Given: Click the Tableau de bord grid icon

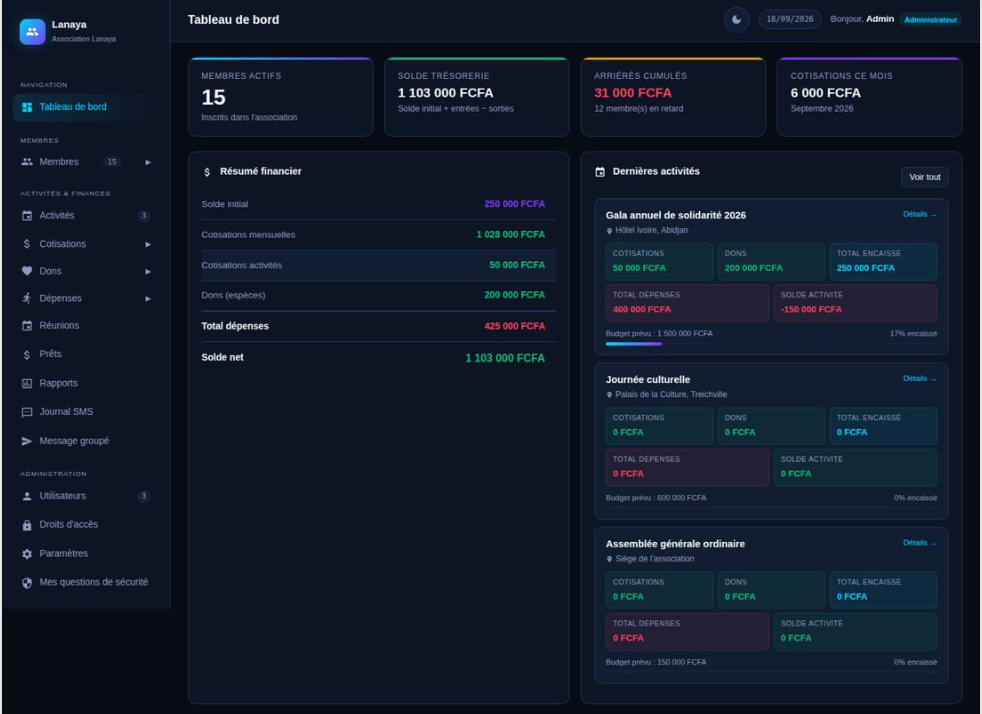Looking at the screenshot, I should (27, 107).
